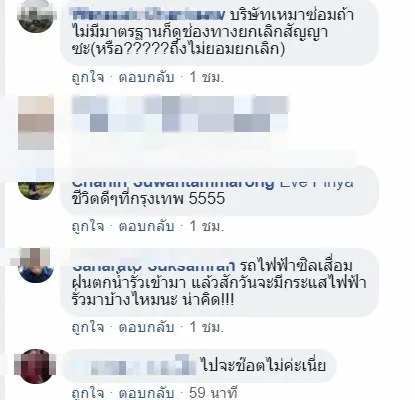Like the ไปจะช๊อตไม่ค่ะเนี่ย comment
Screen dimensions: 415x400
(88, 393)
